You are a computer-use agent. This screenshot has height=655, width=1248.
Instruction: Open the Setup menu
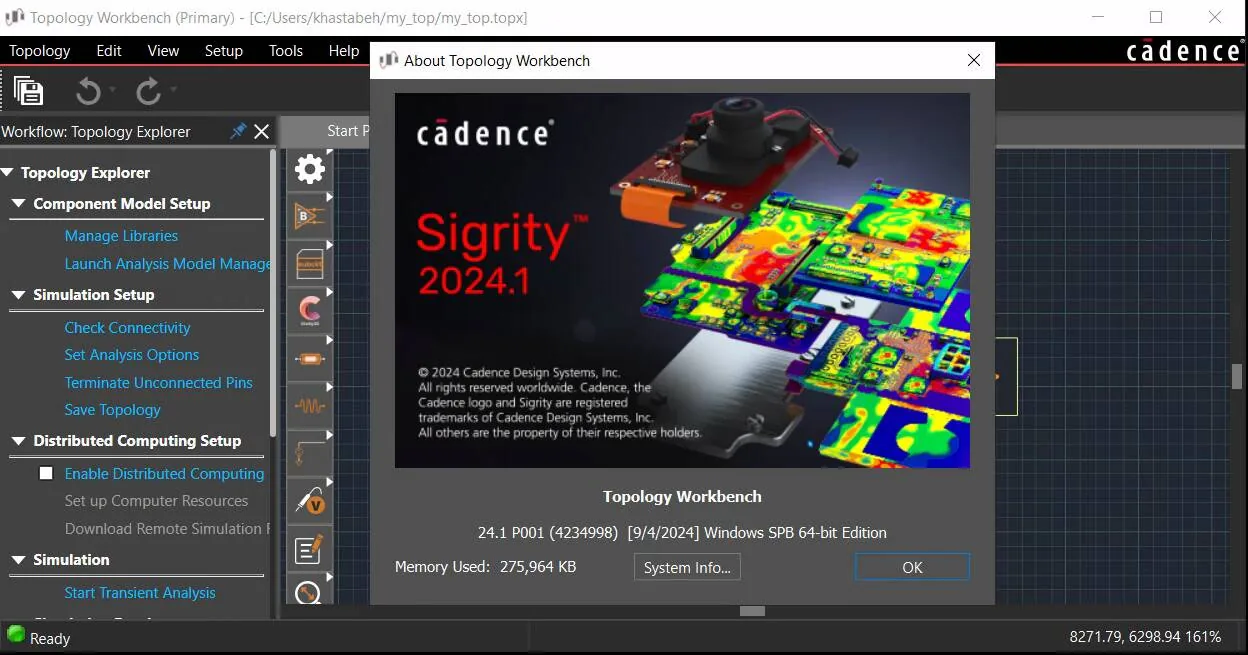pyautogui.click(x=224, y=50)
